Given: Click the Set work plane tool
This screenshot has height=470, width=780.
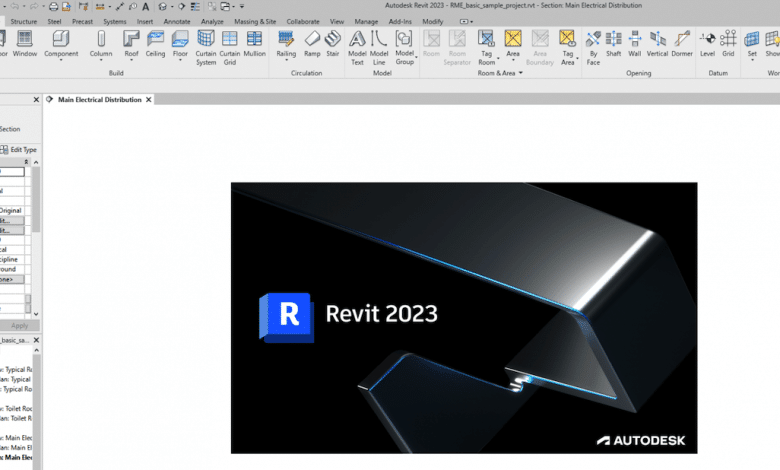Looking at the screenshot, I should 752,44.
